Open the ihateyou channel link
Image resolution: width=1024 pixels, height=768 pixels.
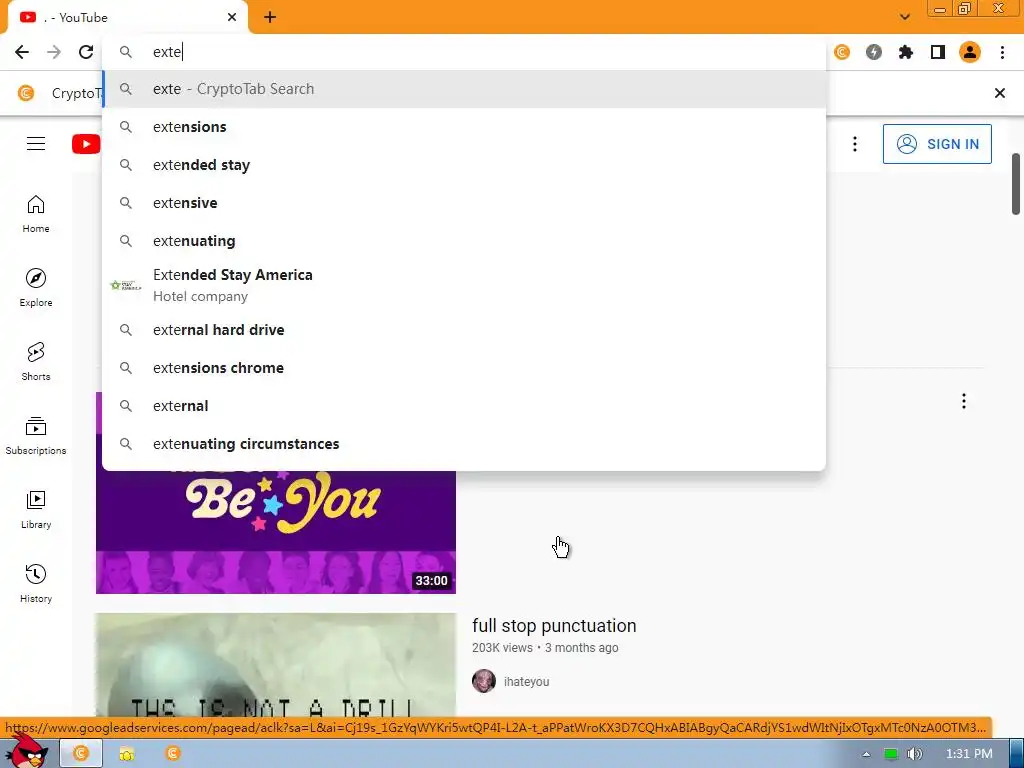(526, 682)
